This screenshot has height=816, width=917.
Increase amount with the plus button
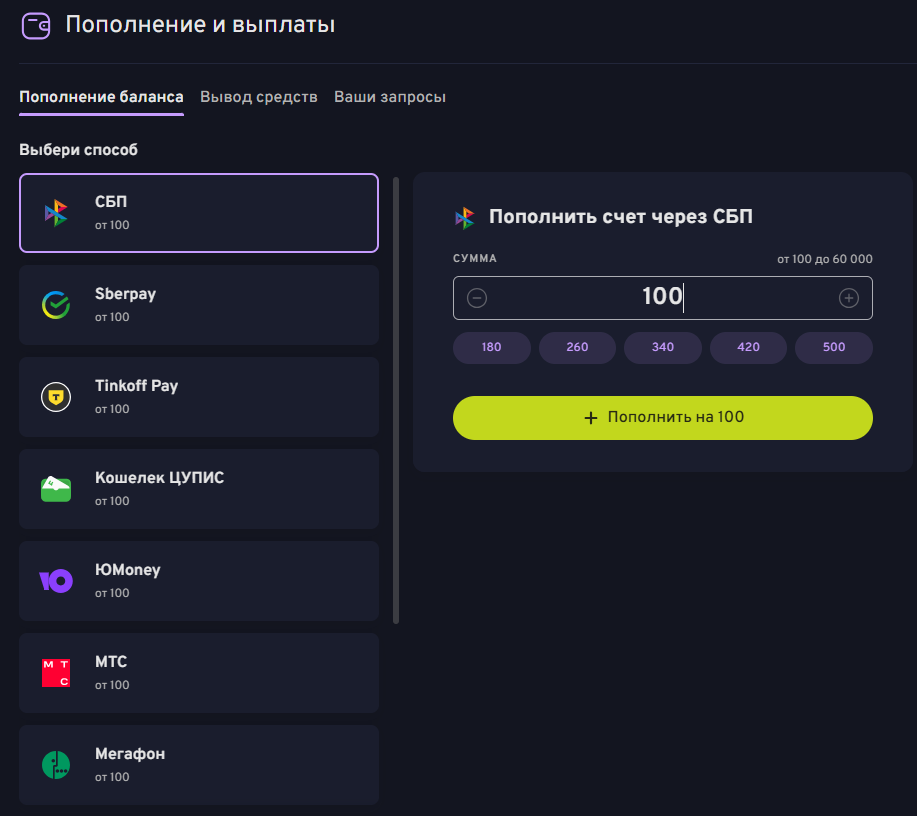[x=849, y=298]
